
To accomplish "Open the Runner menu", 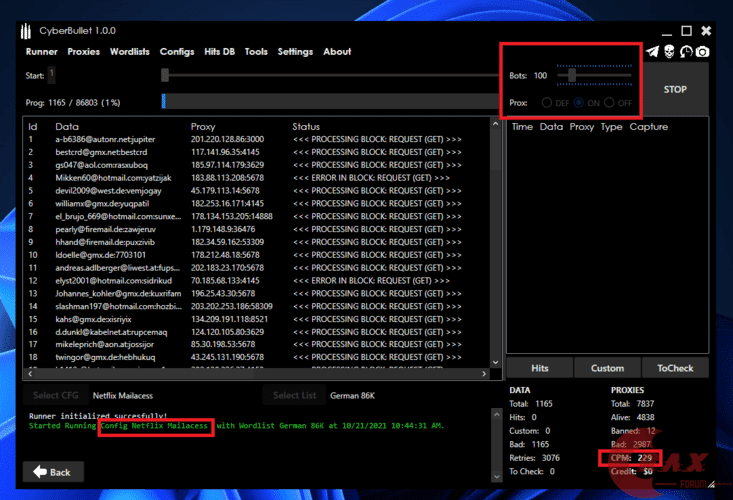I will point(42,52).
